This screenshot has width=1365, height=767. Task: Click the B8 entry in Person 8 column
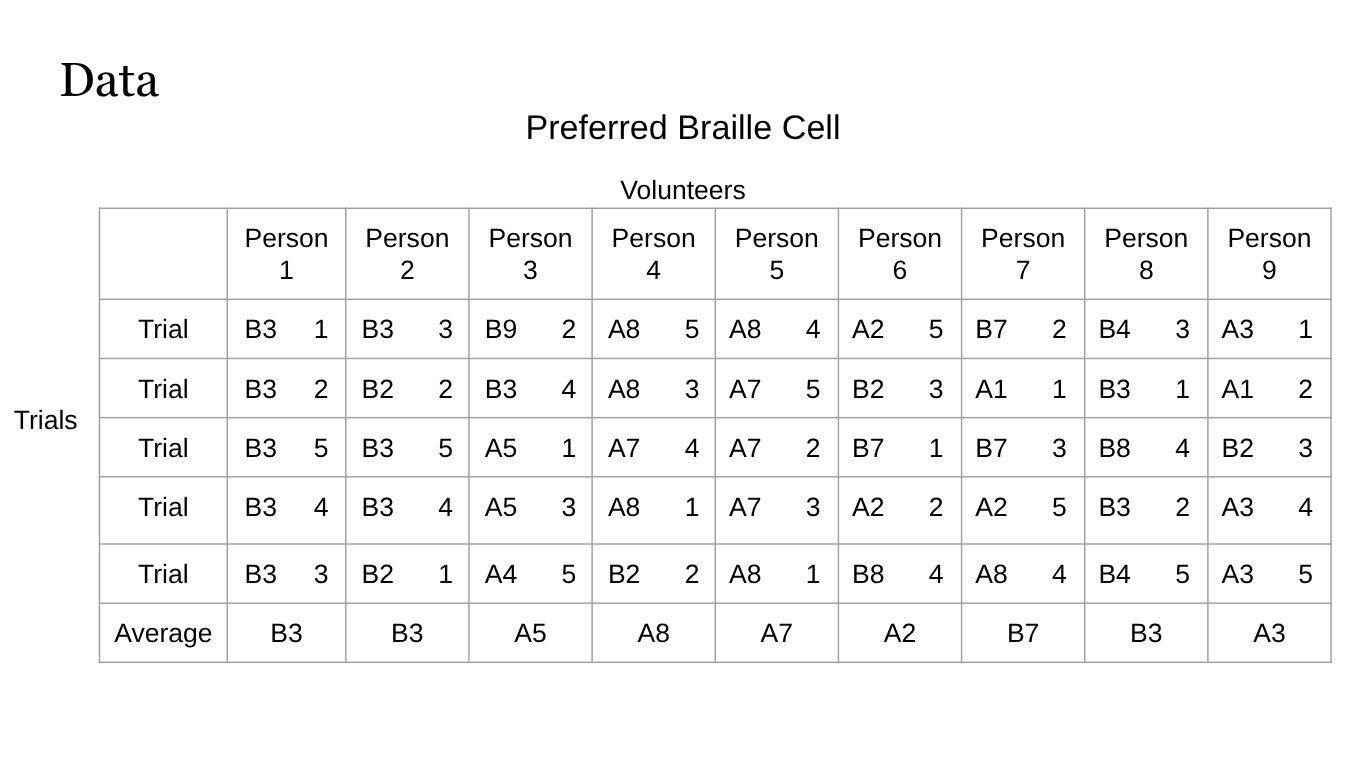pos(1114,448)
